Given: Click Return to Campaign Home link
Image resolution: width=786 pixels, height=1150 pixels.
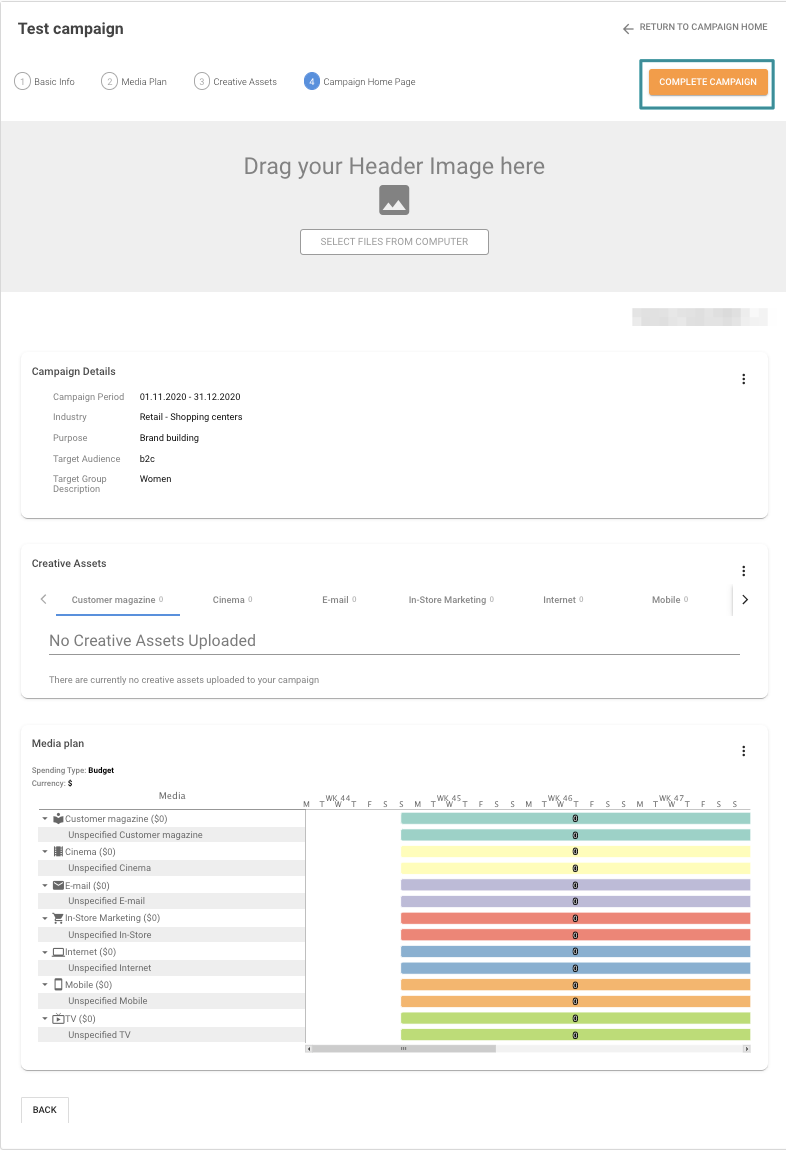Looking at the screenshot, I should click(703, 27).
